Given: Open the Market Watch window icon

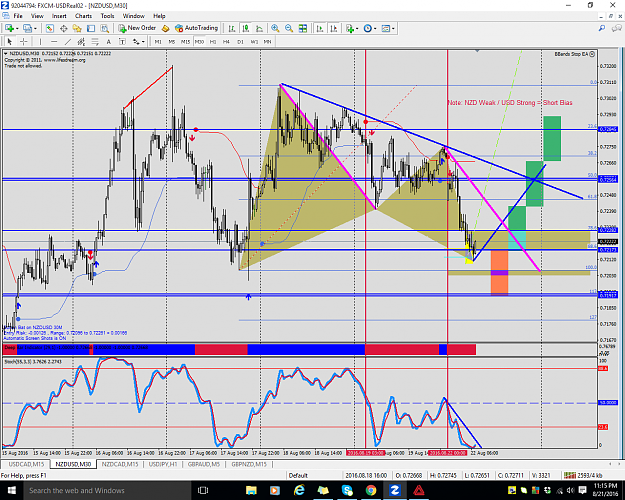Looking at the screenshot, I should [x=49, y=28].
